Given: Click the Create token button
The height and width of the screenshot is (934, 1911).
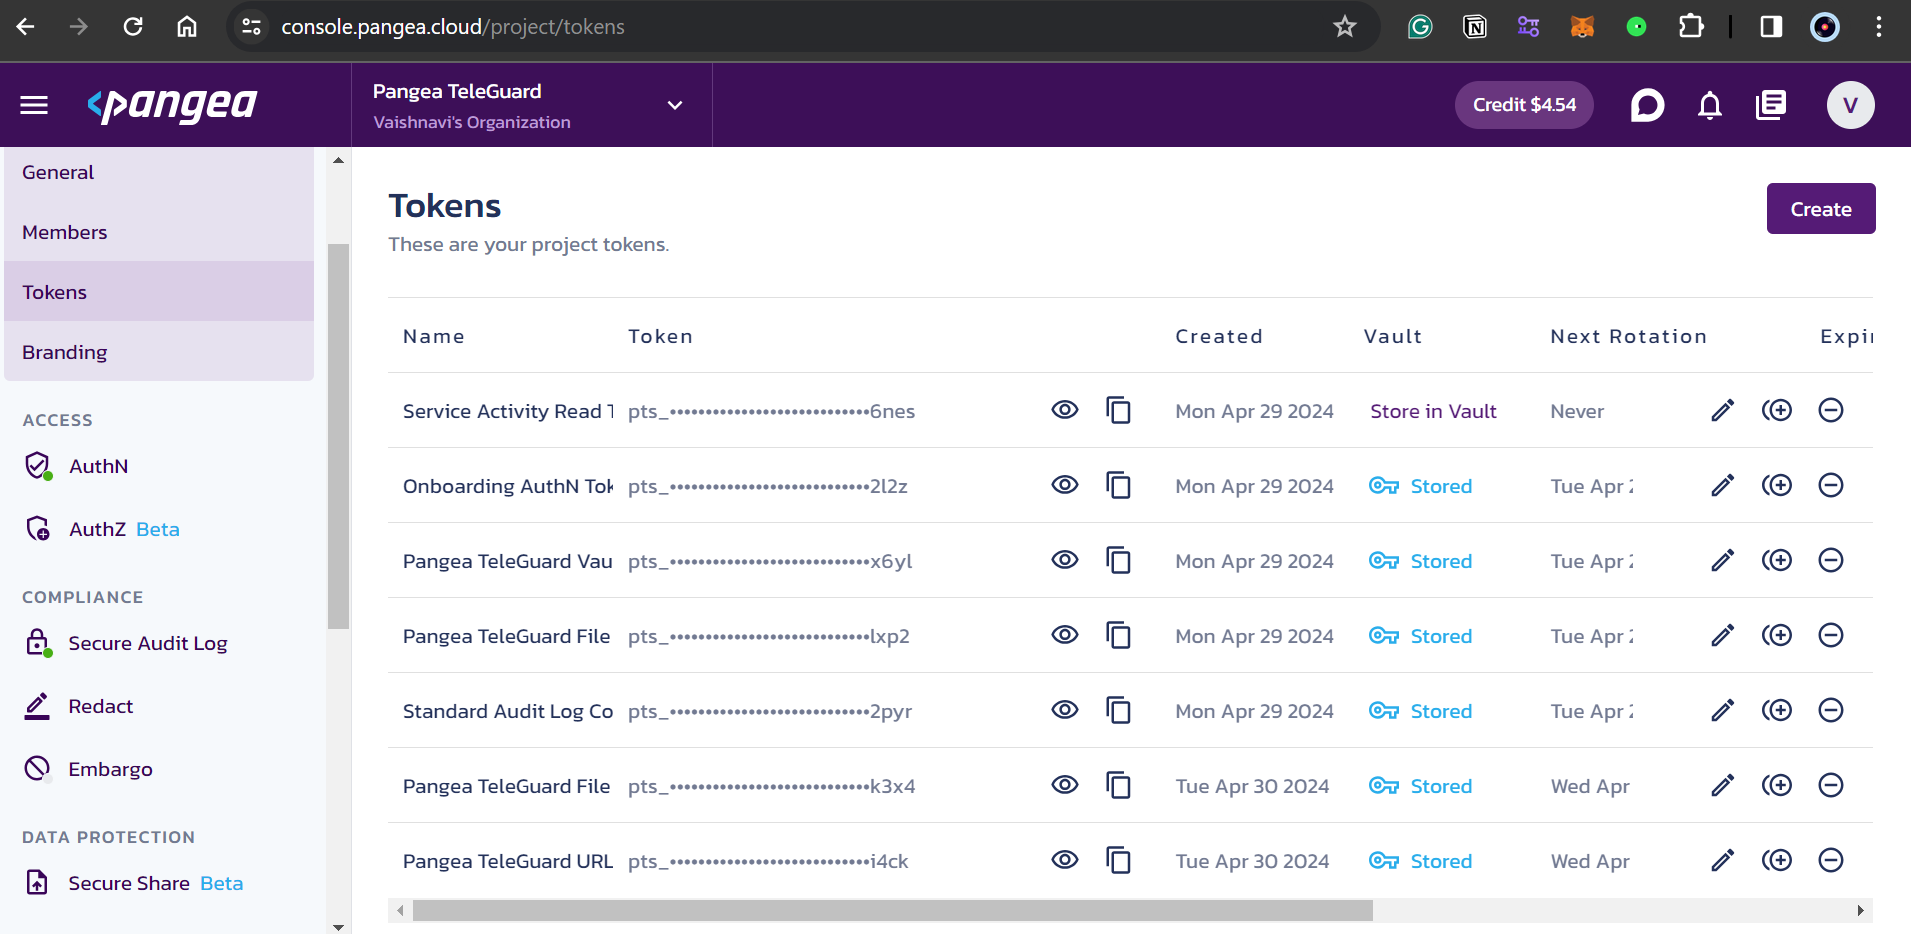Looking at the screenshot, I should (1821, 209).
